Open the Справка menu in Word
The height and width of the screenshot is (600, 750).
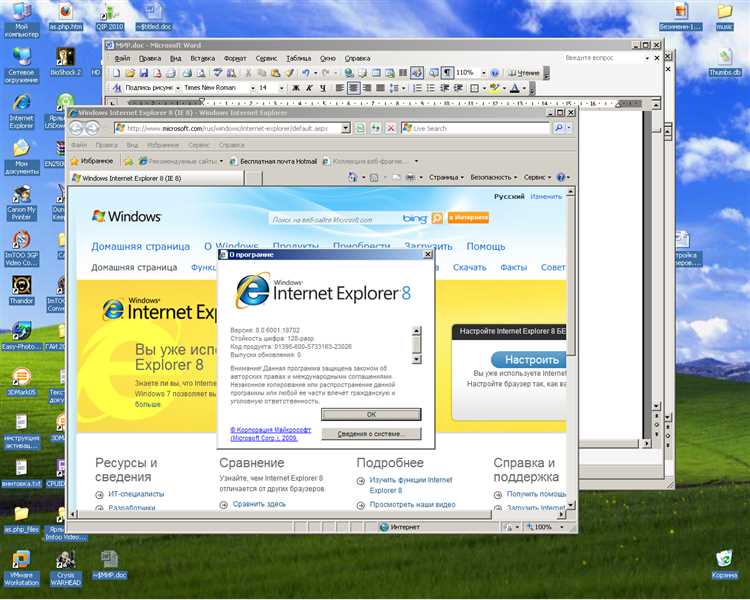tap(357, 58)
